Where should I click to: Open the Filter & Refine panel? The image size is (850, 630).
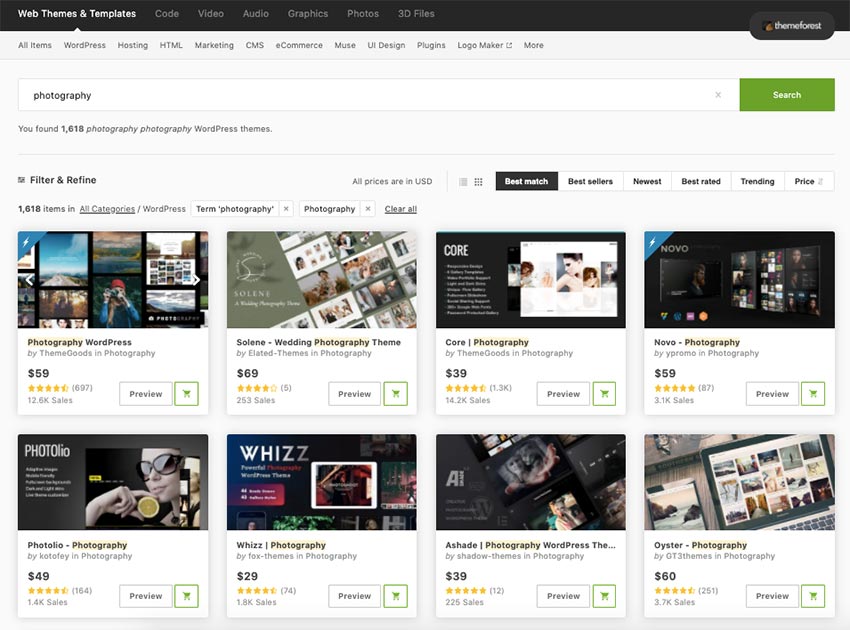tap(57, 180)
